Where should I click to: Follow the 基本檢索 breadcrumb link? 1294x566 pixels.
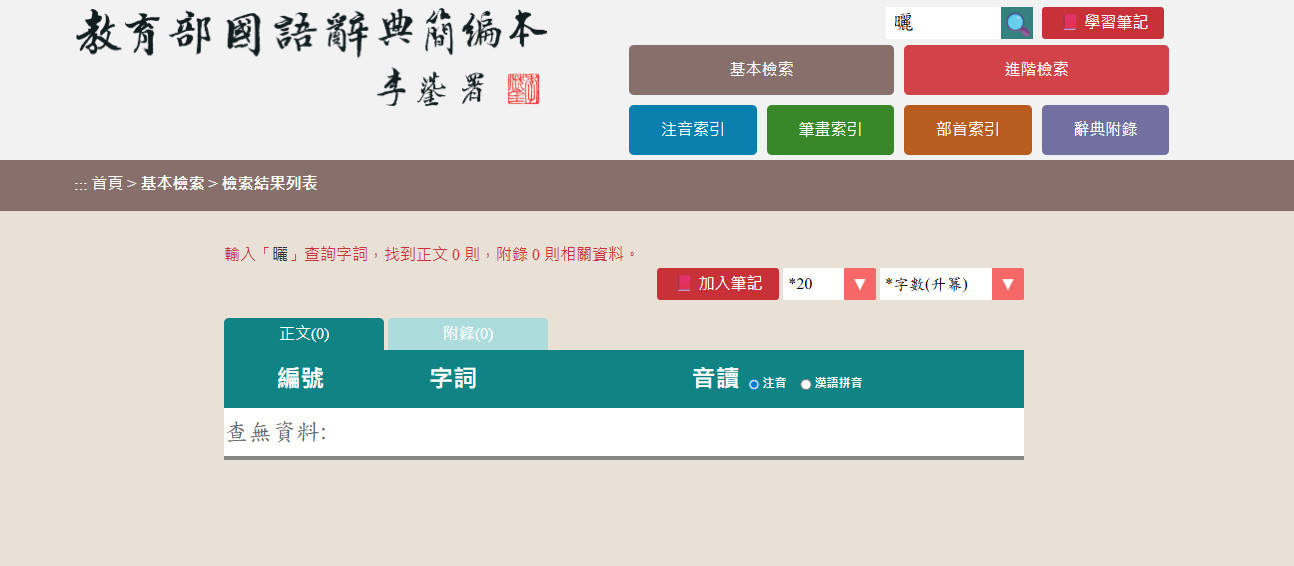click(x=172, y=184)
